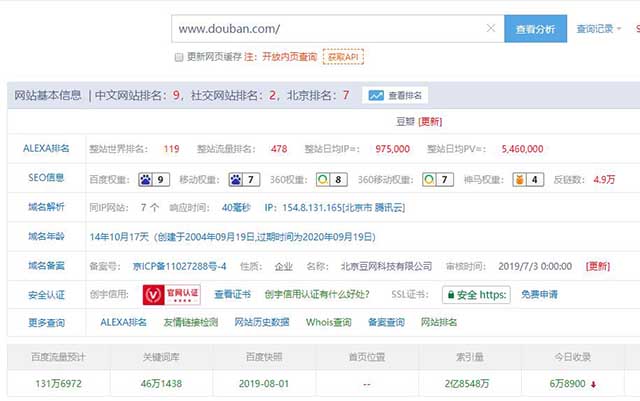This screenshot has width=640, height=401.
Task: Open the 开放内页查询 link
Action: [x=289, y=58]
